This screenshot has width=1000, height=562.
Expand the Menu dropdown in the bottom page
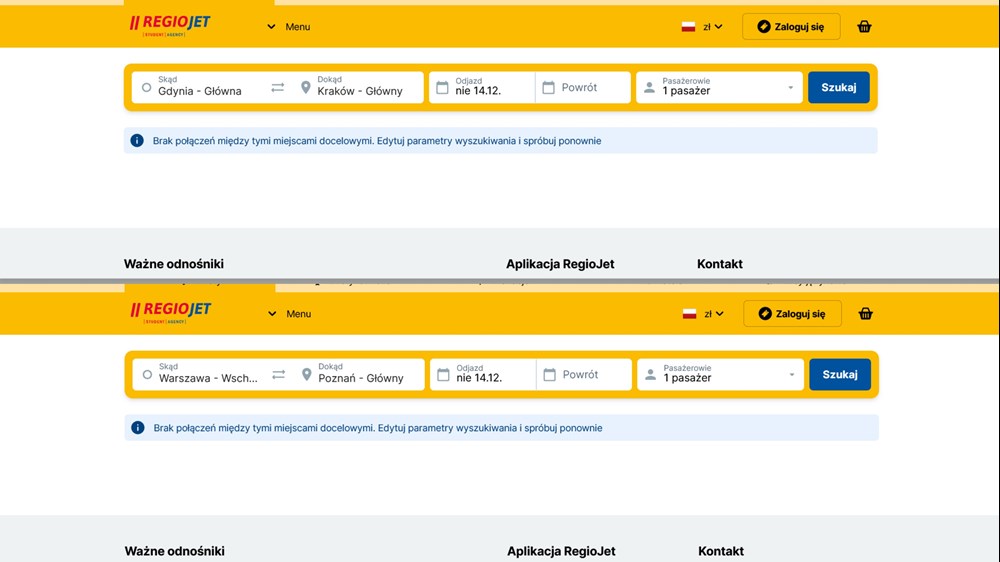click(x=290, y=314)
